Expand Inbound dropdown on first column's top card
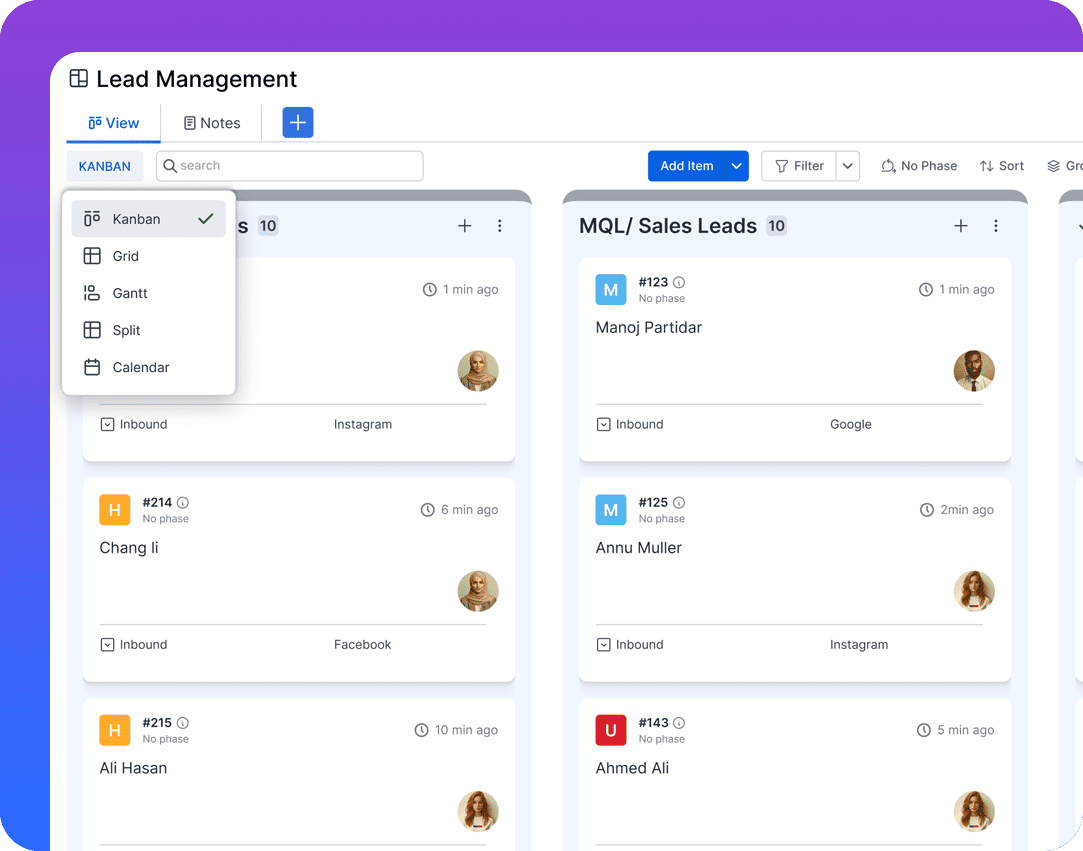Image resolution: width=1083 pixels, height=851 pixels. click(107, 424)
